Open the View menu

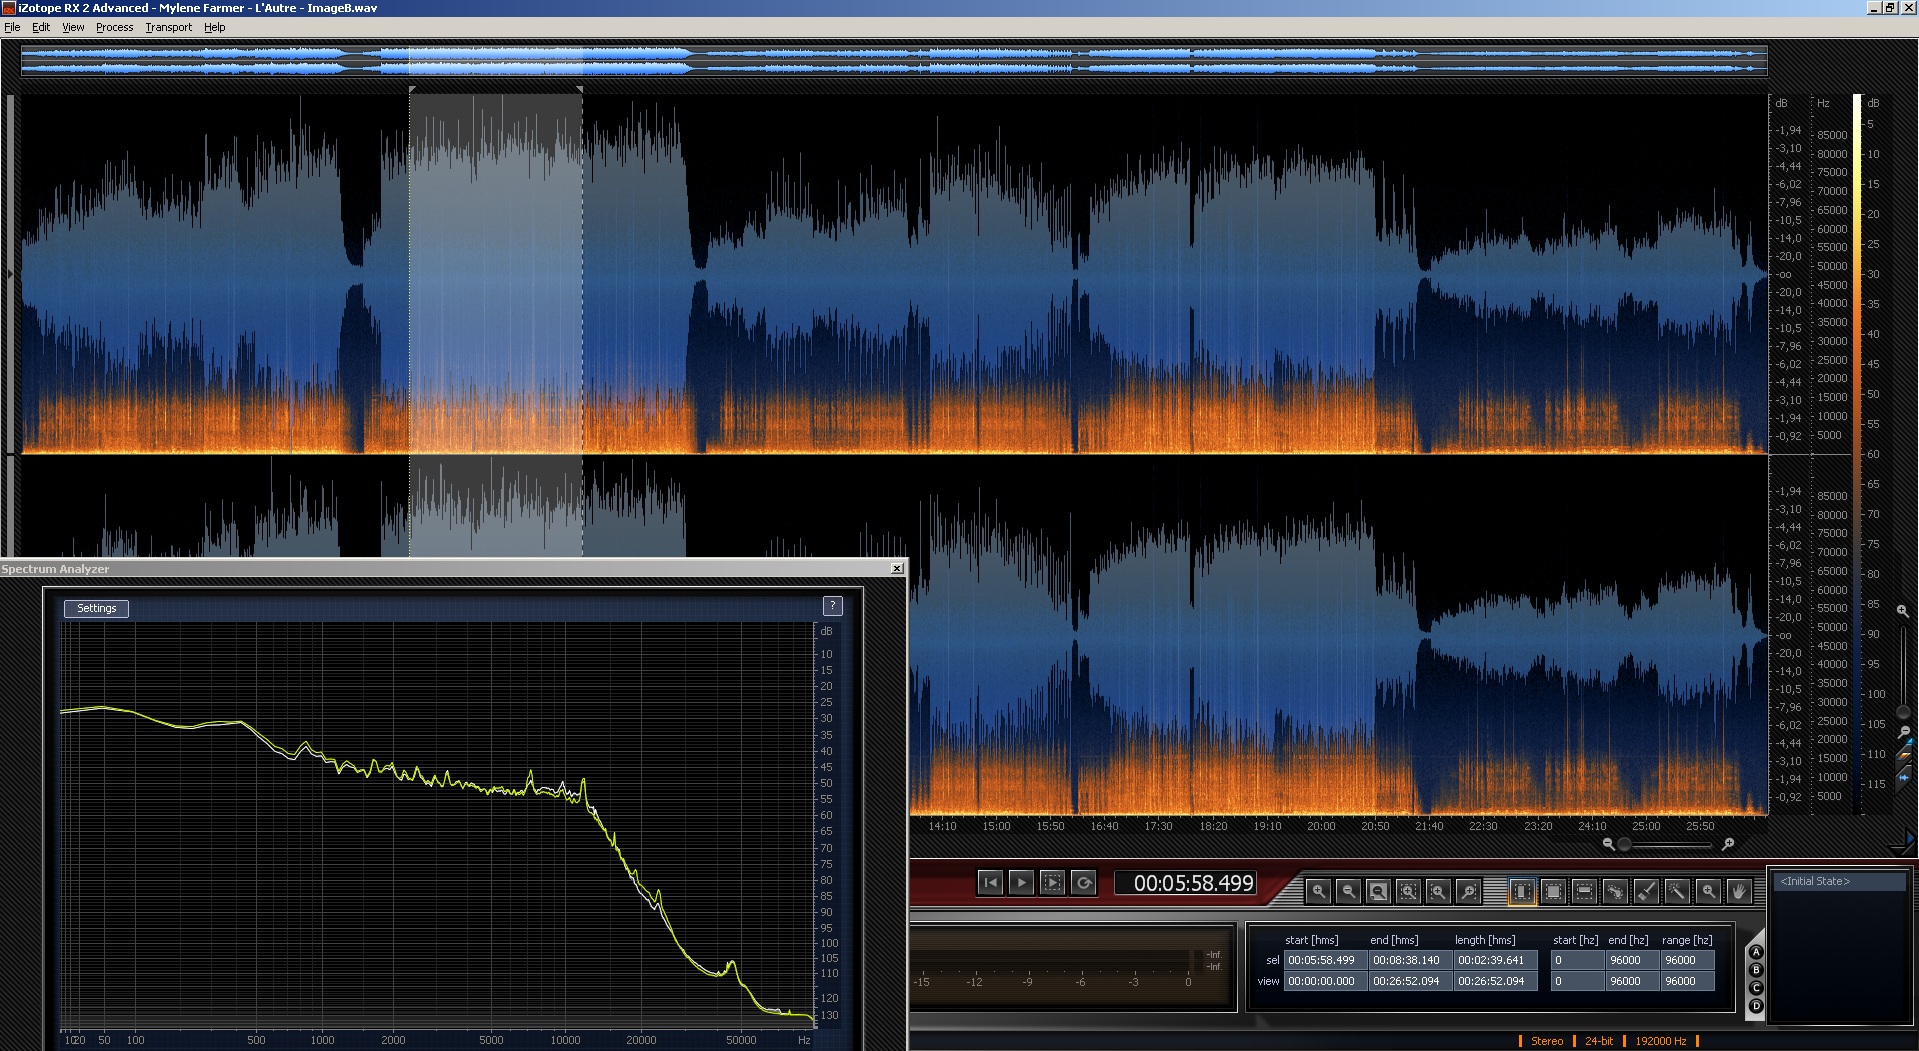pos(73,27)
